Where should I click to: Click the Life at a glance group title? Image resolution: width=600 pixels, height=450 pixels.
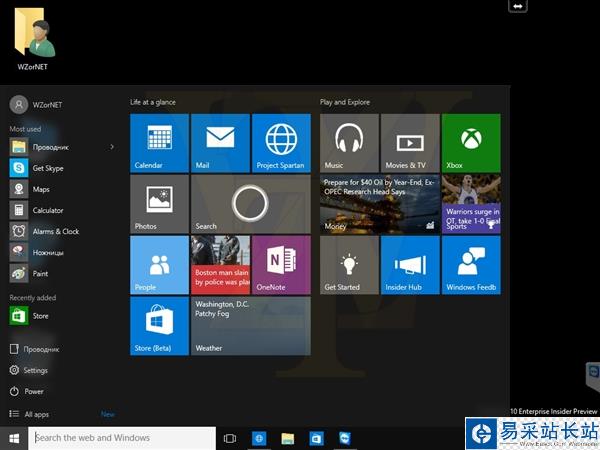click(x=153, y=102)
